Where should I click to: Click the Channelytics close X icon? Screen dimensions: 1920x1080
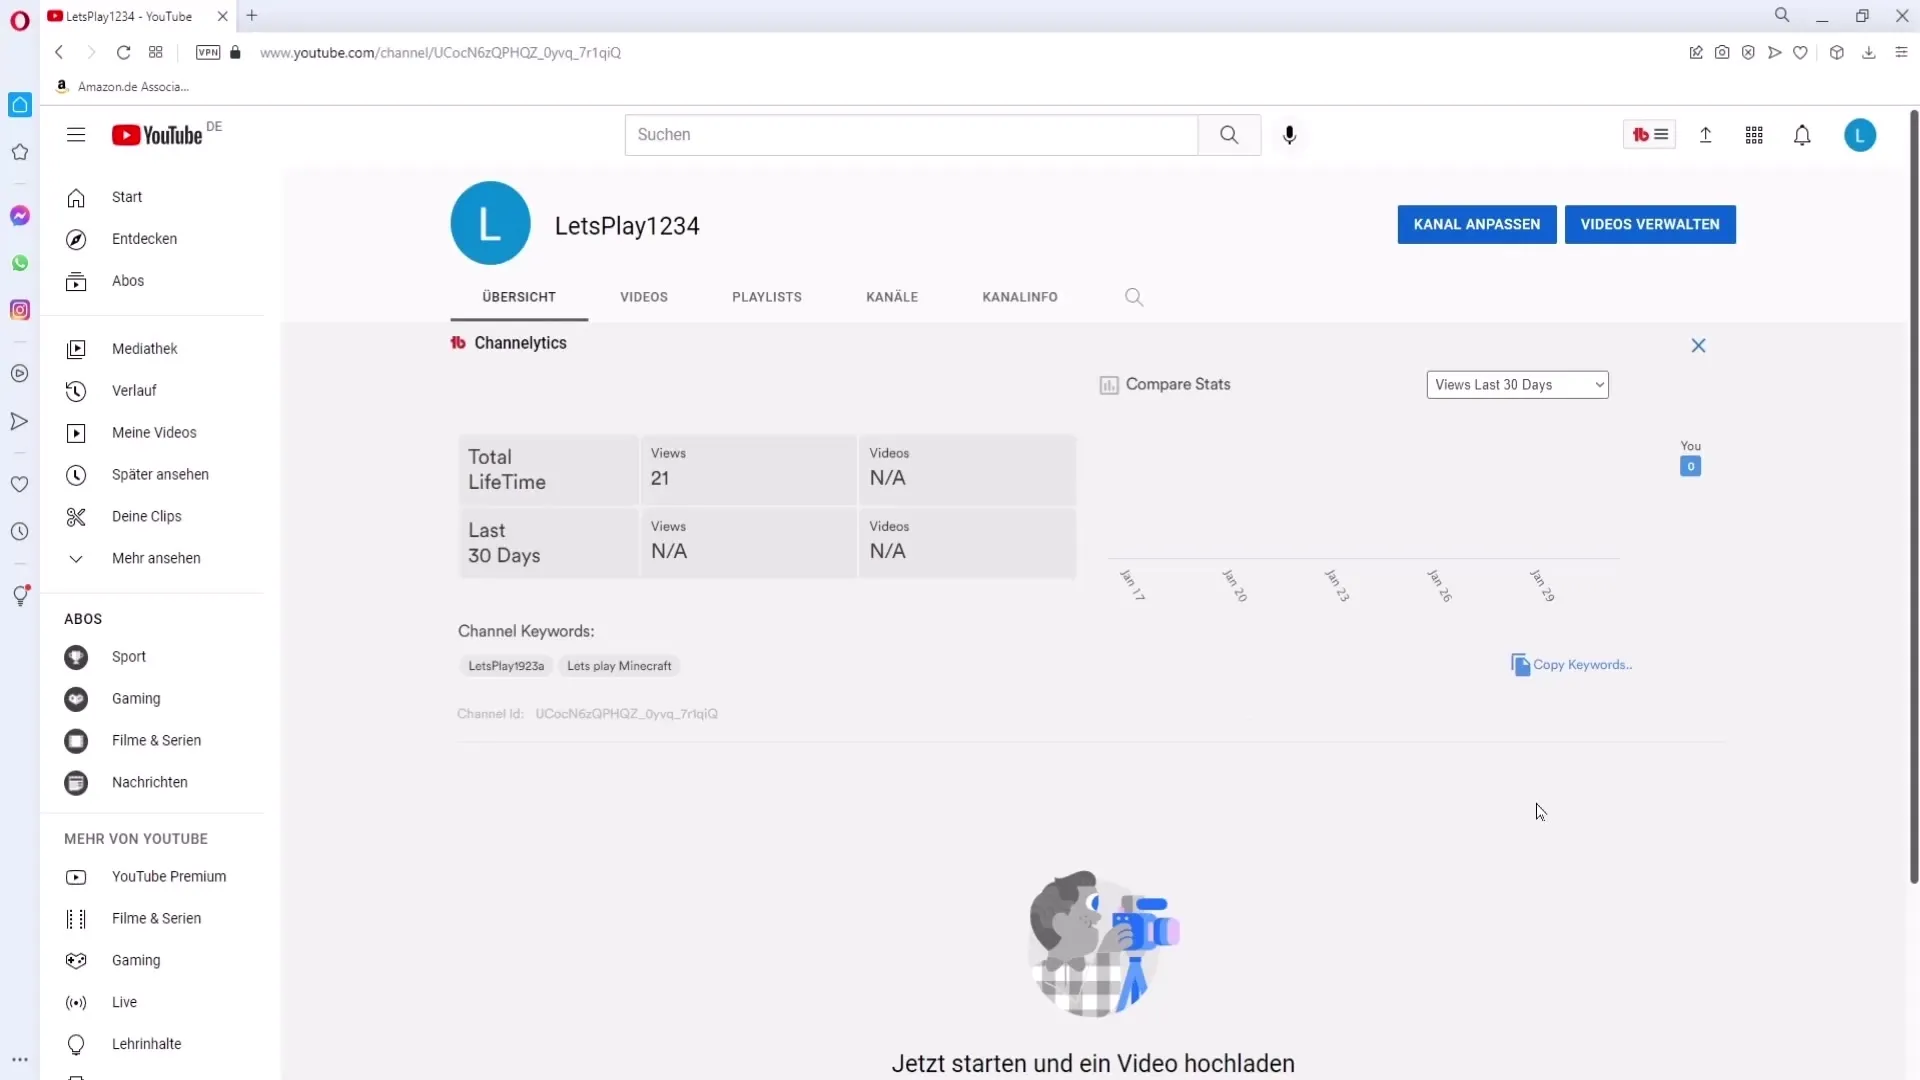pyautogui.click(x=1698, y=345)
